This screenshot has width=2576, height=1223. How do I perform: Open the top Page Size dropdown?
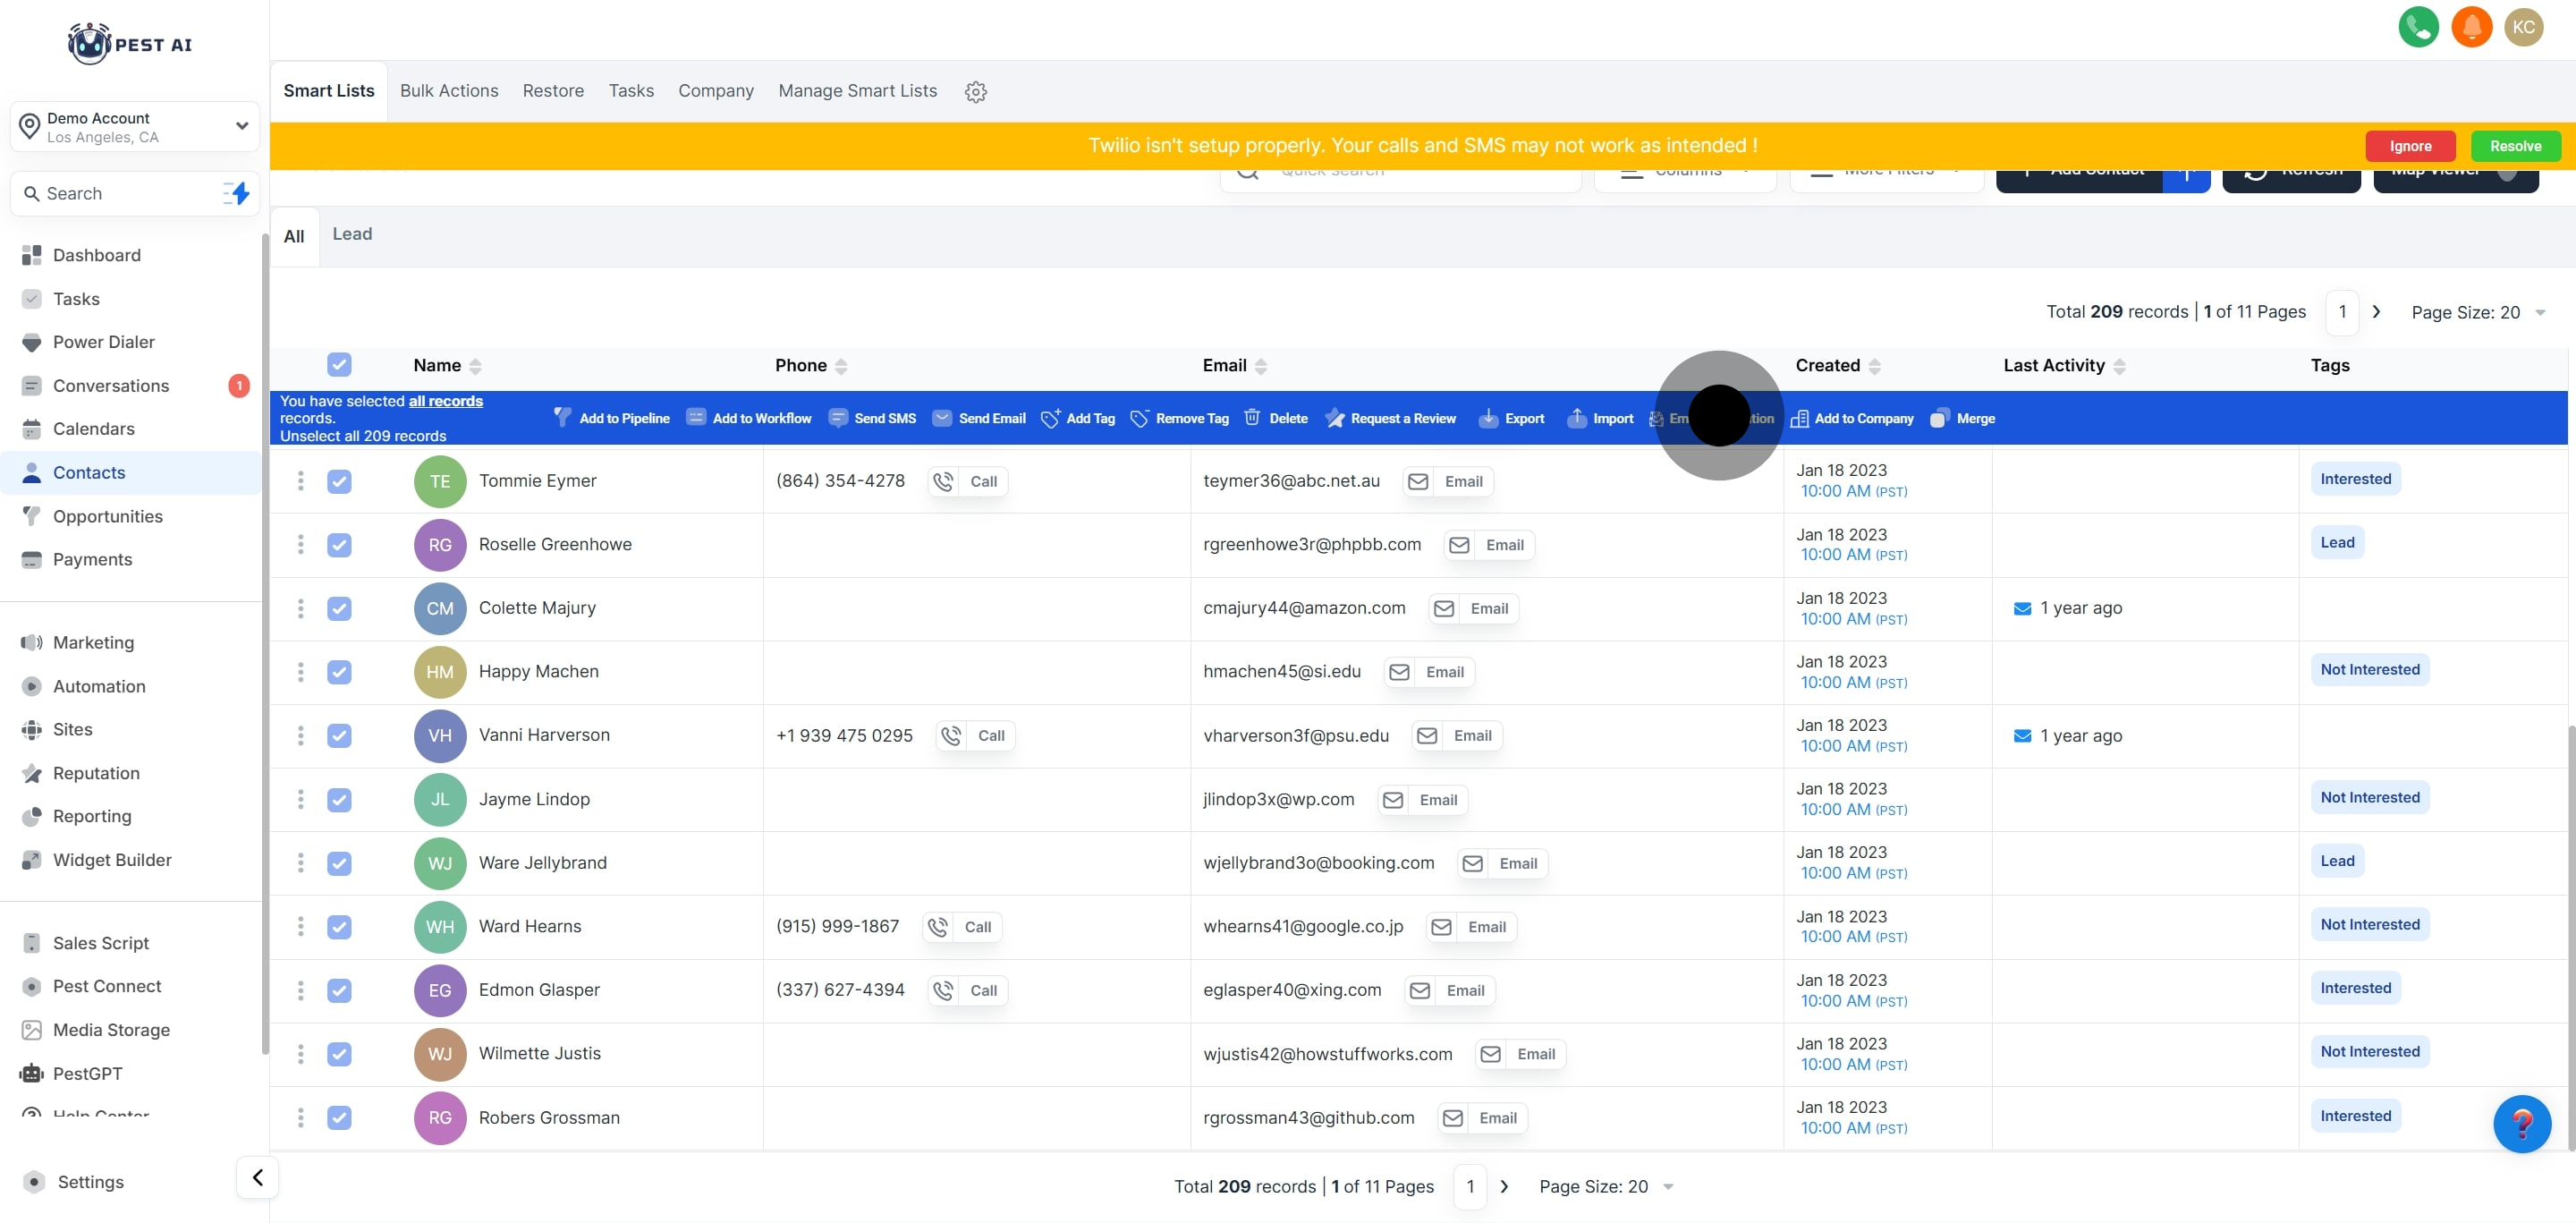tap(2477, 313)
